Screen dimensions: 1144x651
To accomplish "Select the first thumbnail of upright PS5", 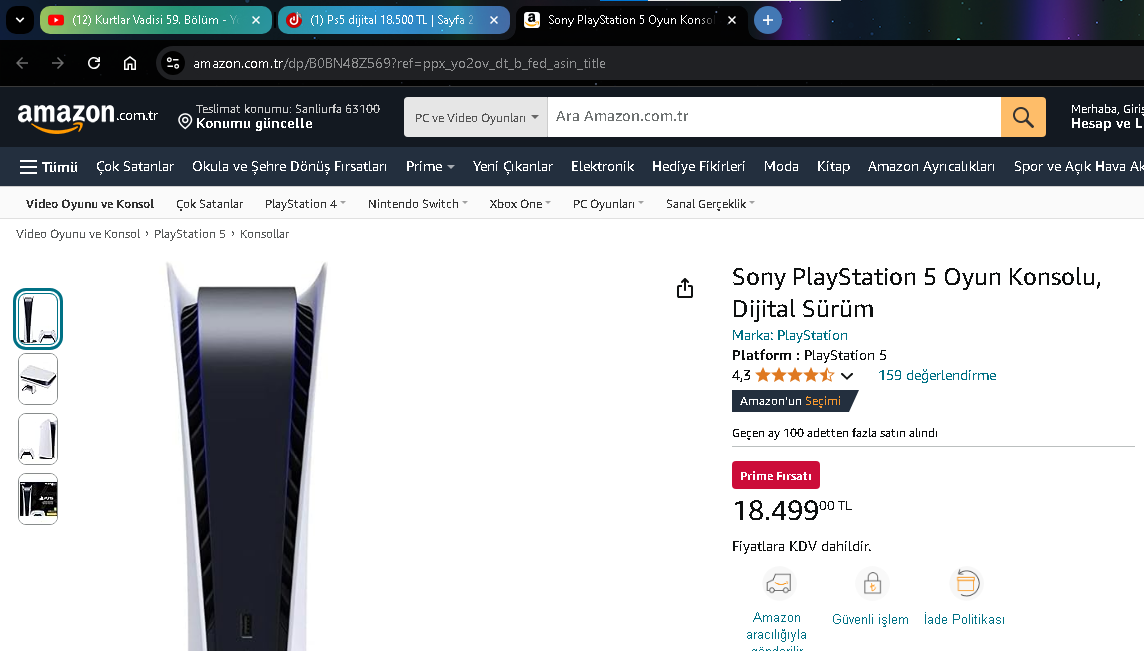I will 38,320.
